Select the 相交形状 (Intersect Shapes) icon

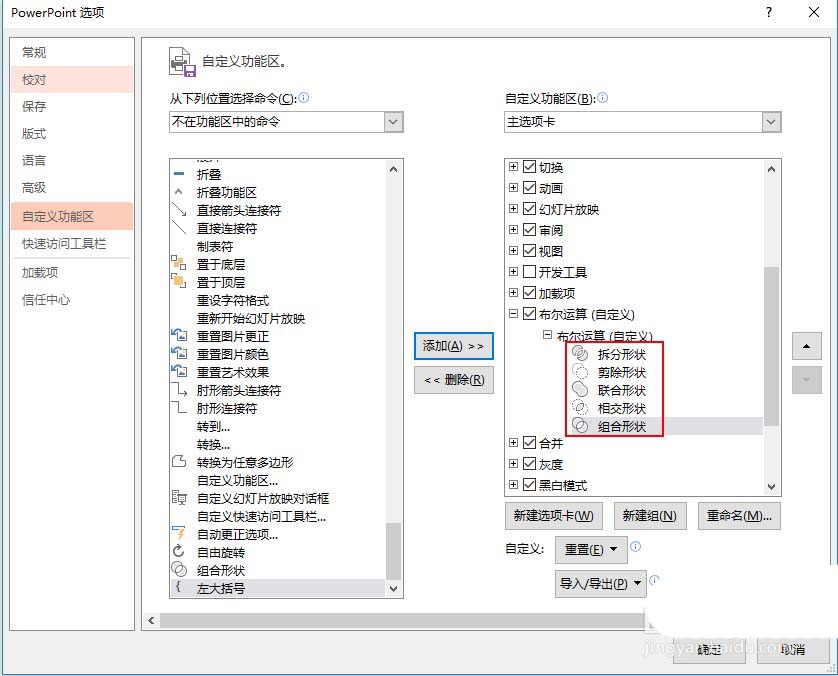(x=579, y=406)
